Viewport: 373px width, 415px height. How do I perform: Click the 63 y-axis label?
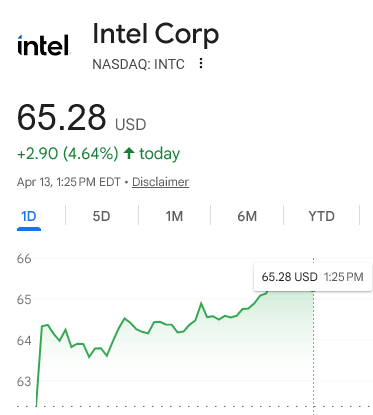pyautogui.click(x=24, y=381)
